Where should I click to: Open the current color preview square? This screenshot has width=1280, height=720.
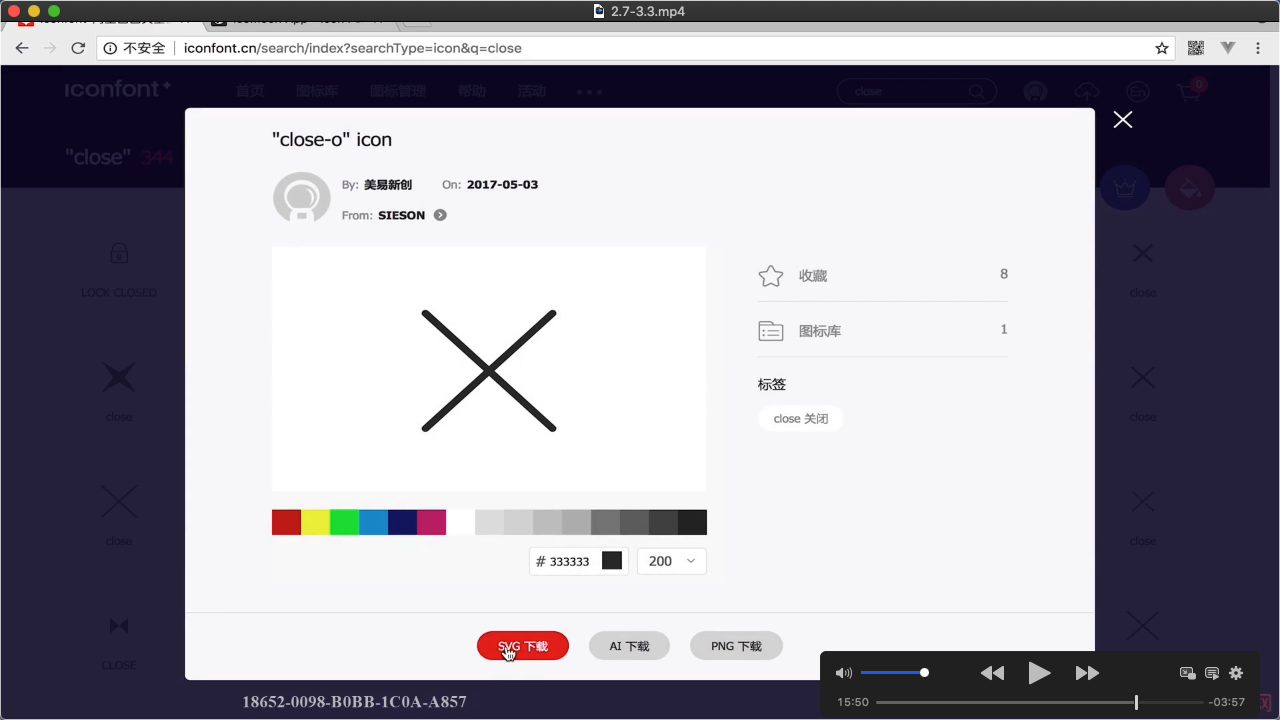(612, 561)
